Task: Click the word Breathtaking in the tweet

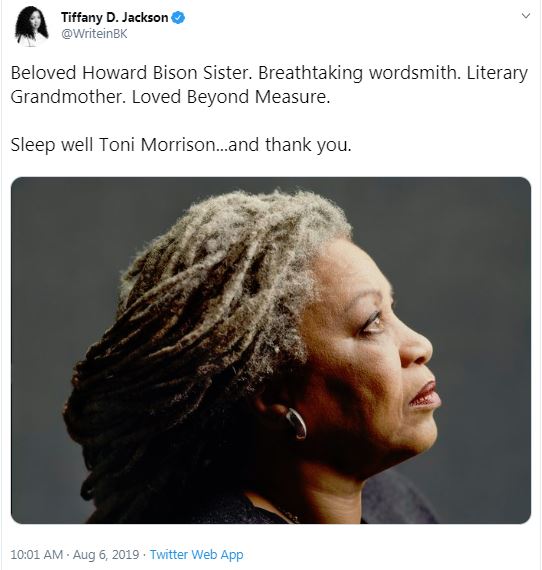Action: coord(310,73)
